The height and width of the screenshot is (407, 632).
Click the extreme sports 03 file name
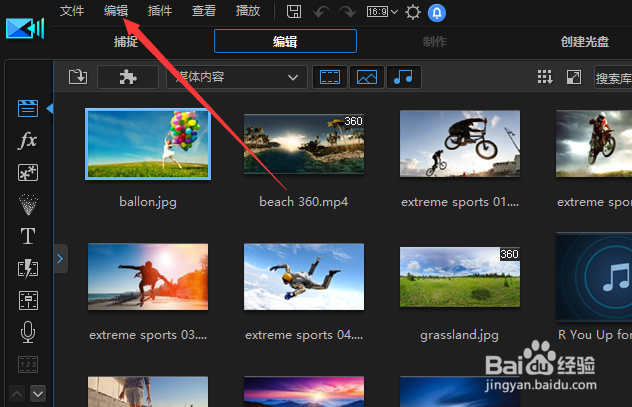(148, 335)
